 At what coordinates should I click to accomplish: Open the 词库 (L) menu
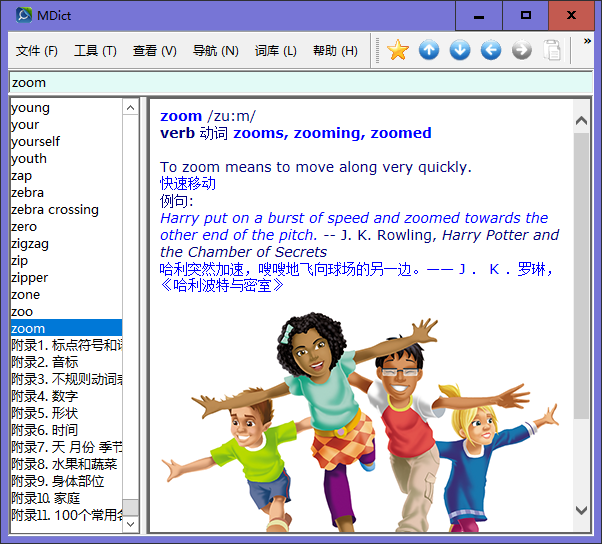[x=275, y=51]
